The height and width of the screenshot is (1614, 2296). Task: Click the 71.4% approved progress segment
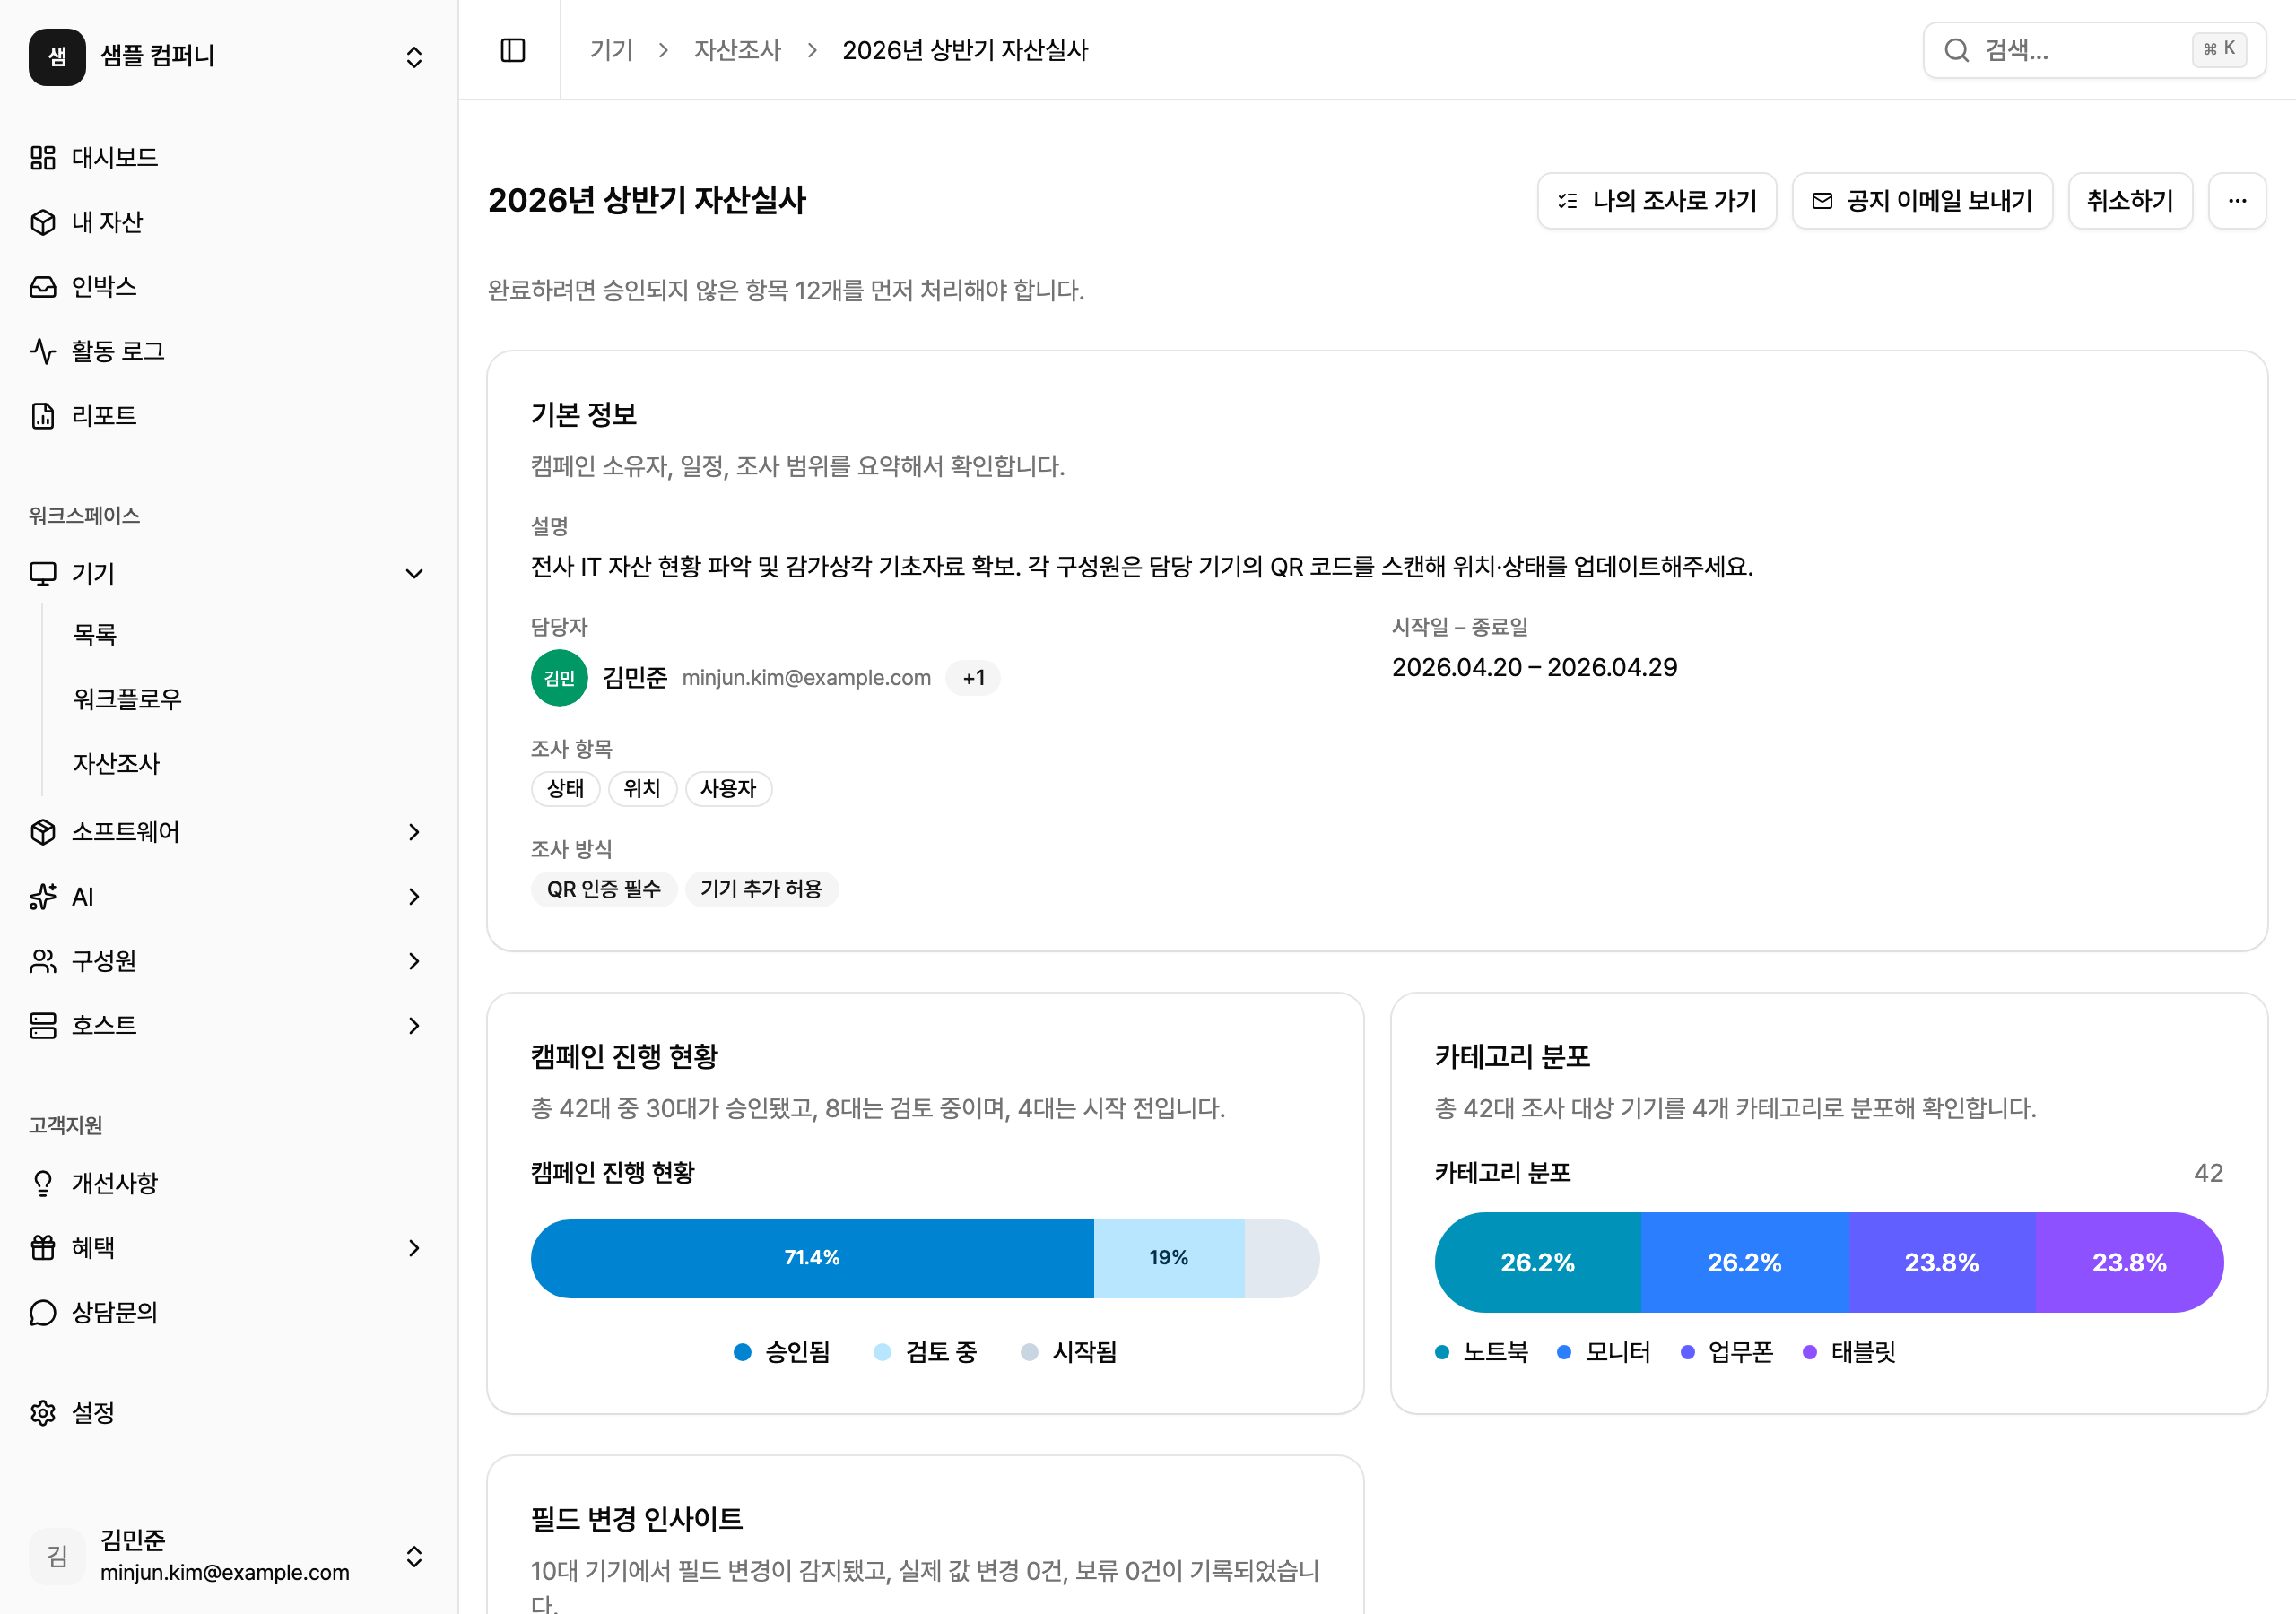click(811, 1258)
